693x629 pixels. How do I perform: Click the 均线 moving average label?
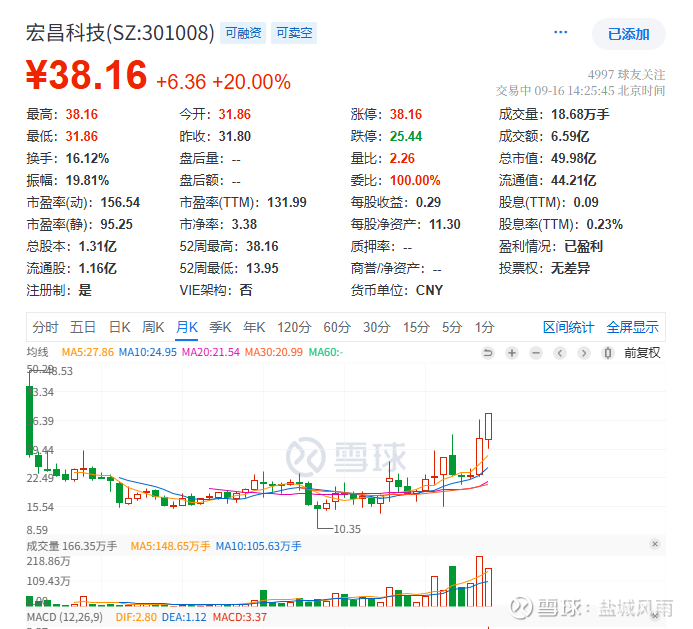tap(37, 352)
